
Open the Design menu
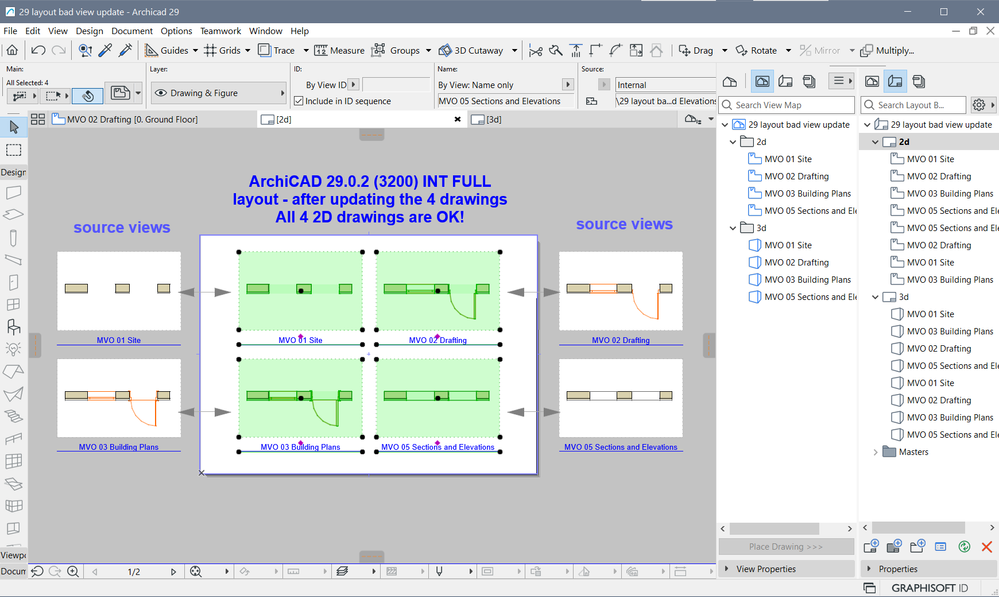89,31
